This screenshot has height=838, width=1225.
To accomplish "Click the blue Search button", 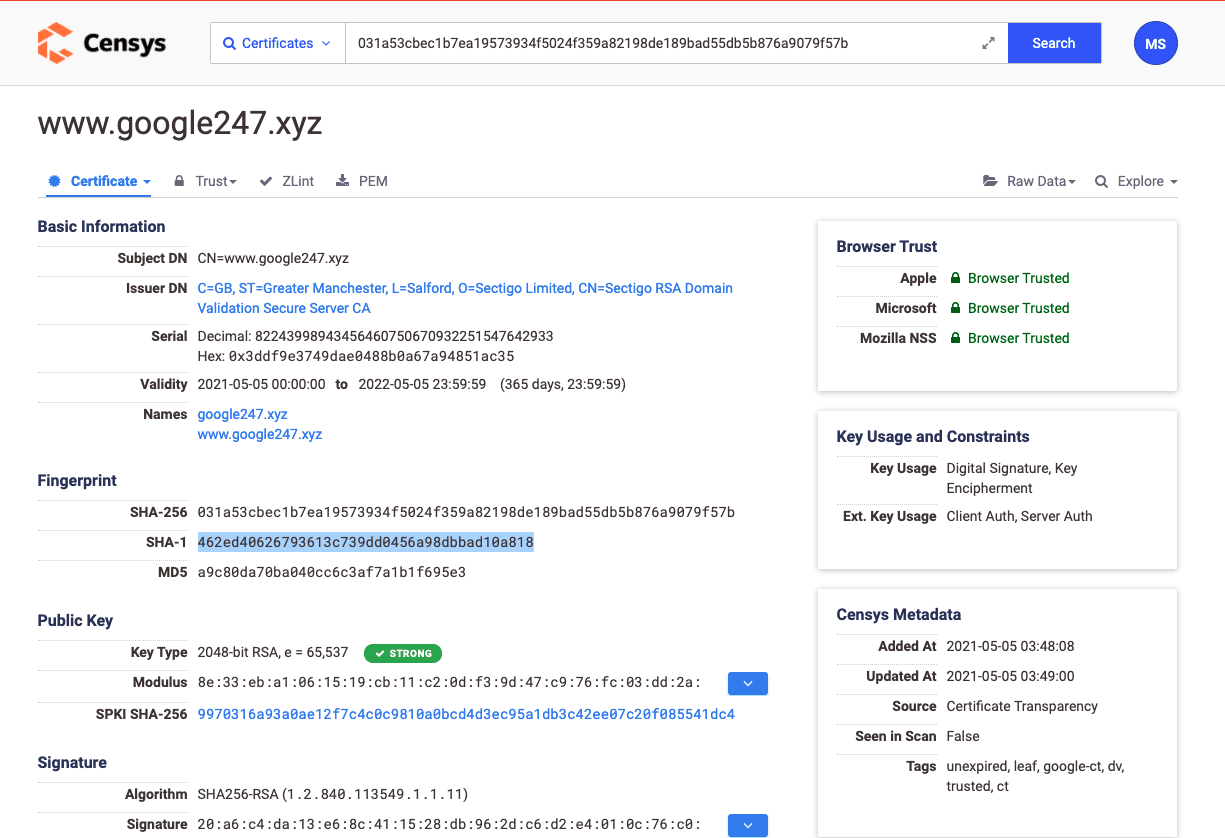I will (x=1053, y=43).
